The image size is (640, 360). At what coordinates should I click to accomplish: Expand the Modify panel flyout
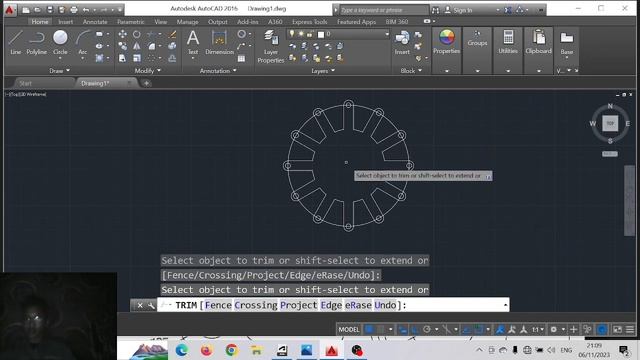click(147, 71)
